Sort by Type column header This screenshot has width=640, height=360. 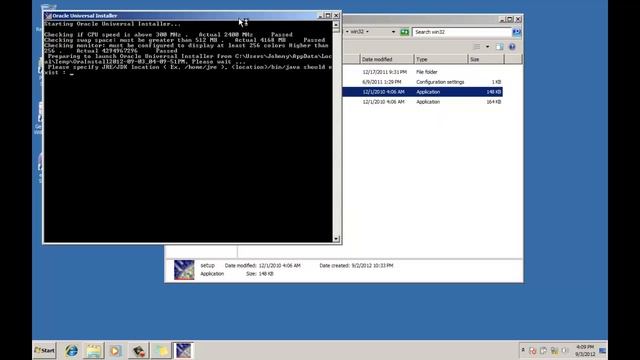coord(440,59)
